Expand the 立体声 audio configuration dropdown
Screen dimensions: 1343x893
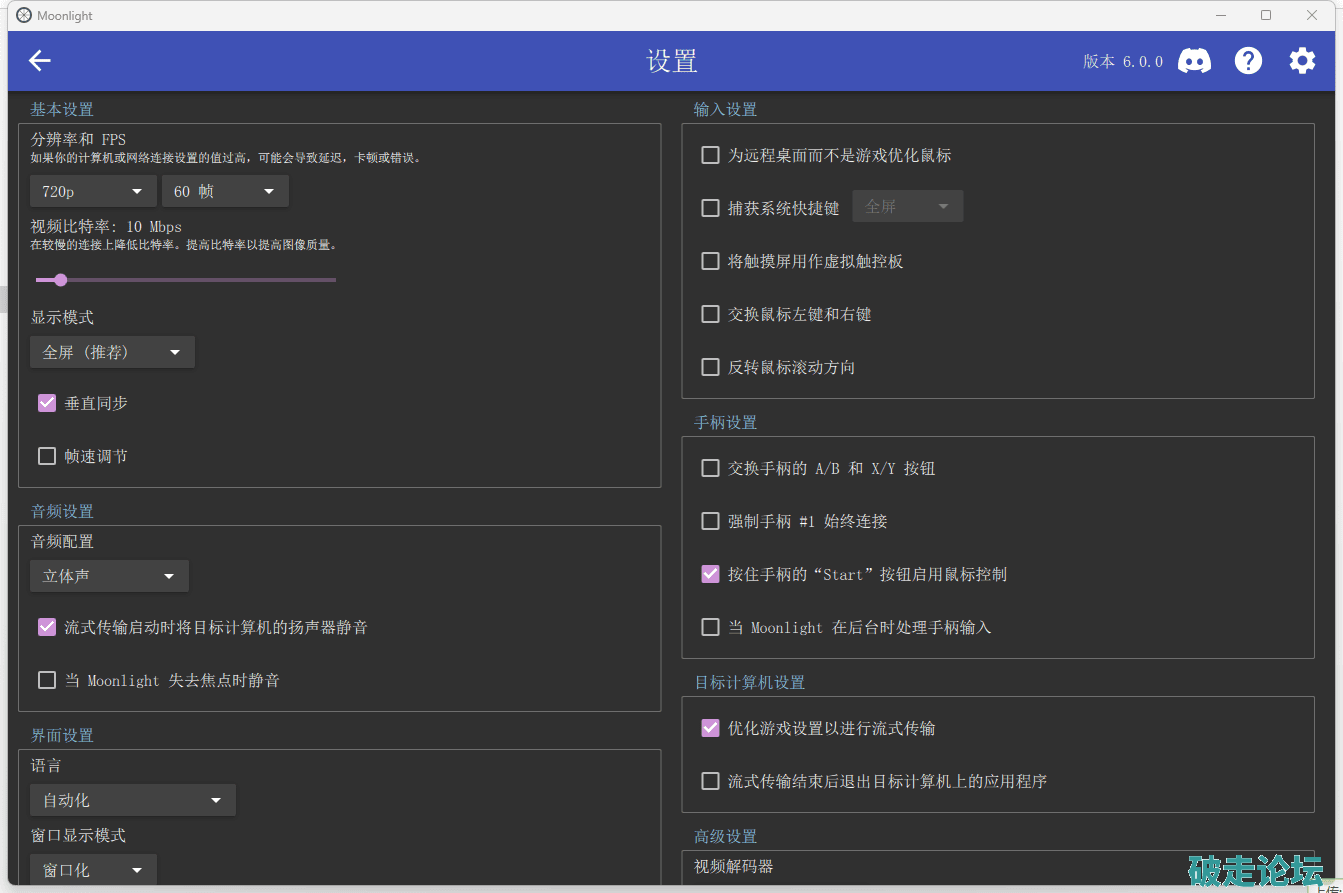click(x=109, y=576)
